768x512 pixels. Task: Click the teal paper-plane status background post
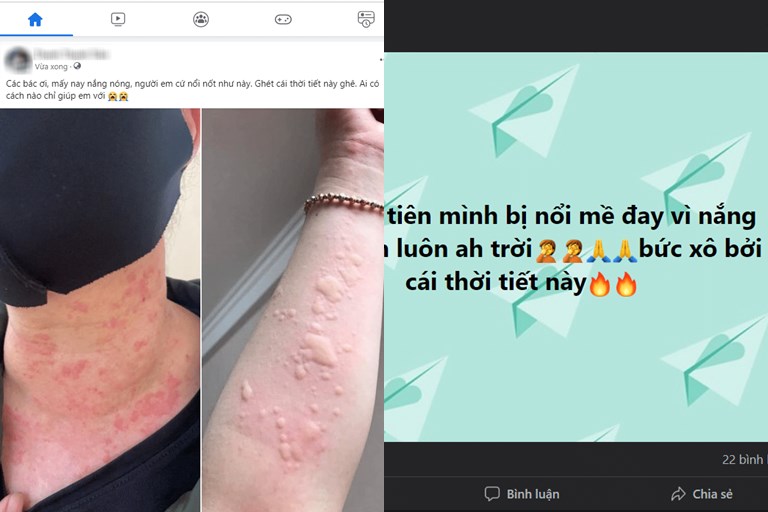pos(576,247)
